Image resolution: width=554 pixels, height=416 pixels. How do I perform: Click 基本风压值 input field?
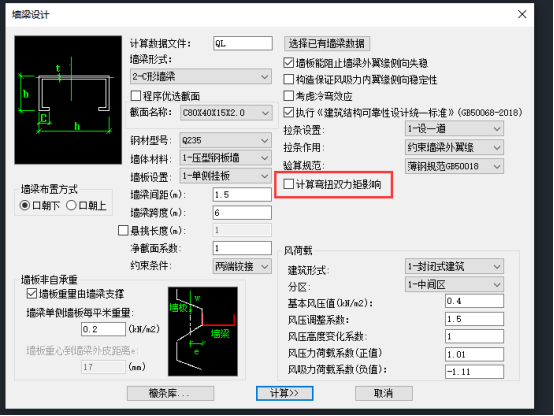[x=474, y=301]
